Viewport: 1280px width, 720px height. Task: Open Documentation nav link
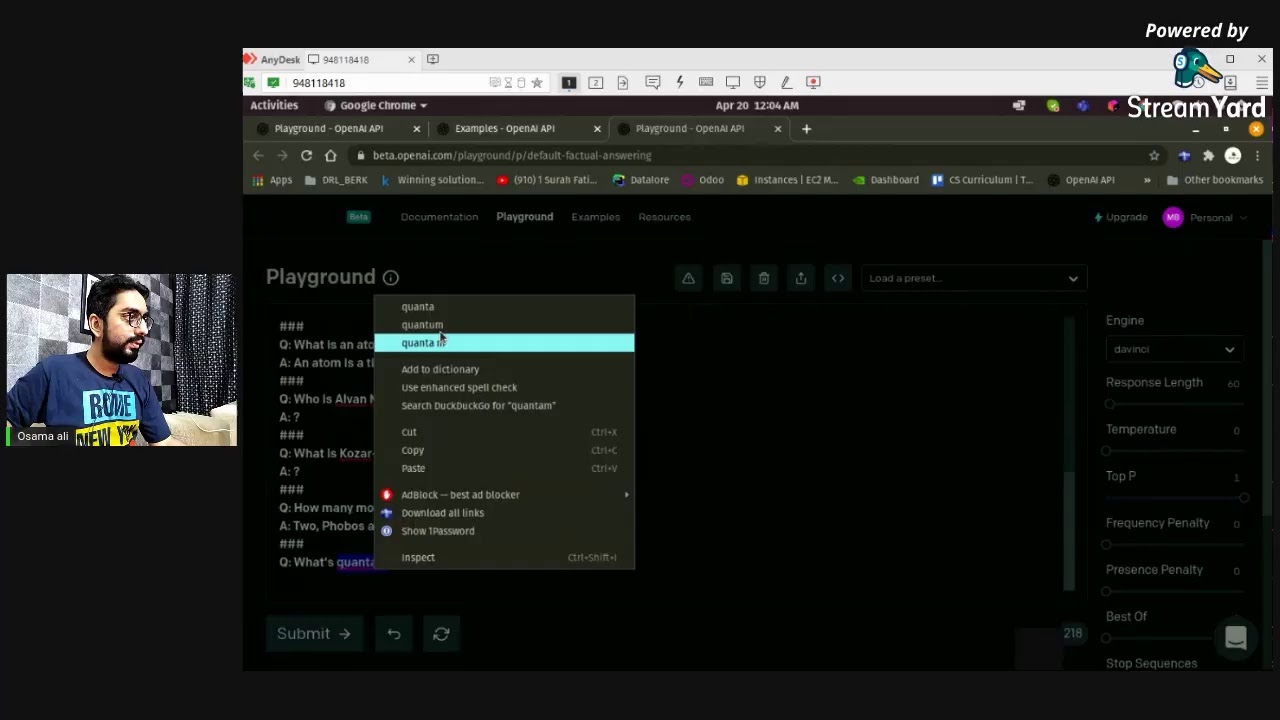click(439, 217)
